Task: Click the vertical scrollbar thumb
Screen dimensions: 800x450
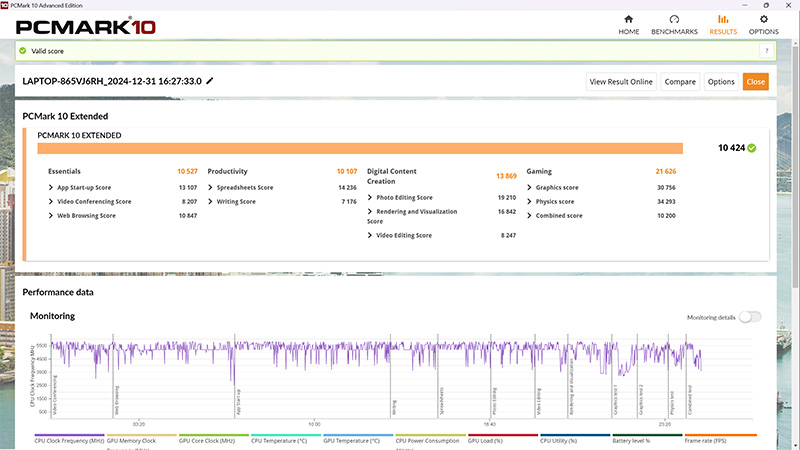Action: pos(795,167)
